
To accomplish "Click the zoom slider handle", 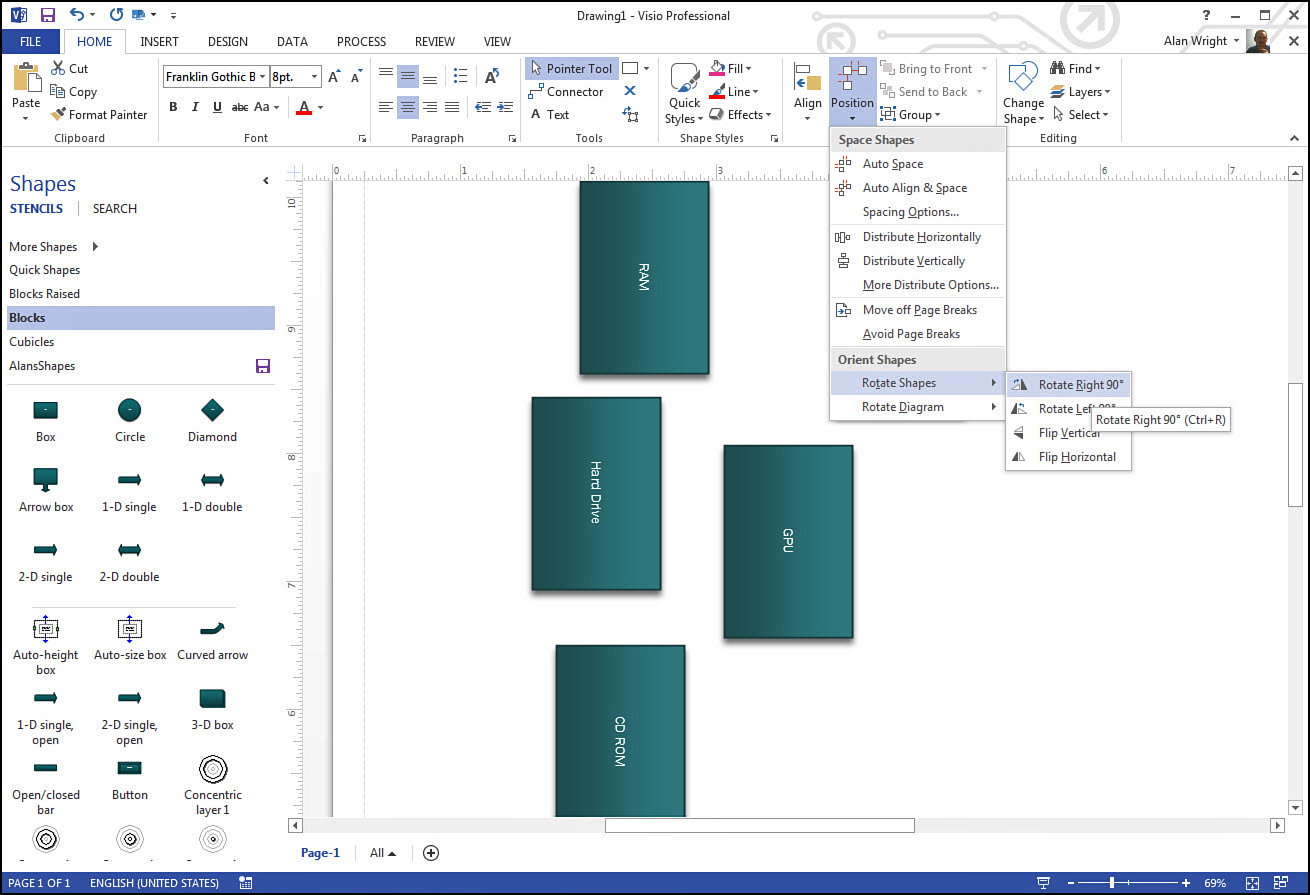I will [1111, 883].
